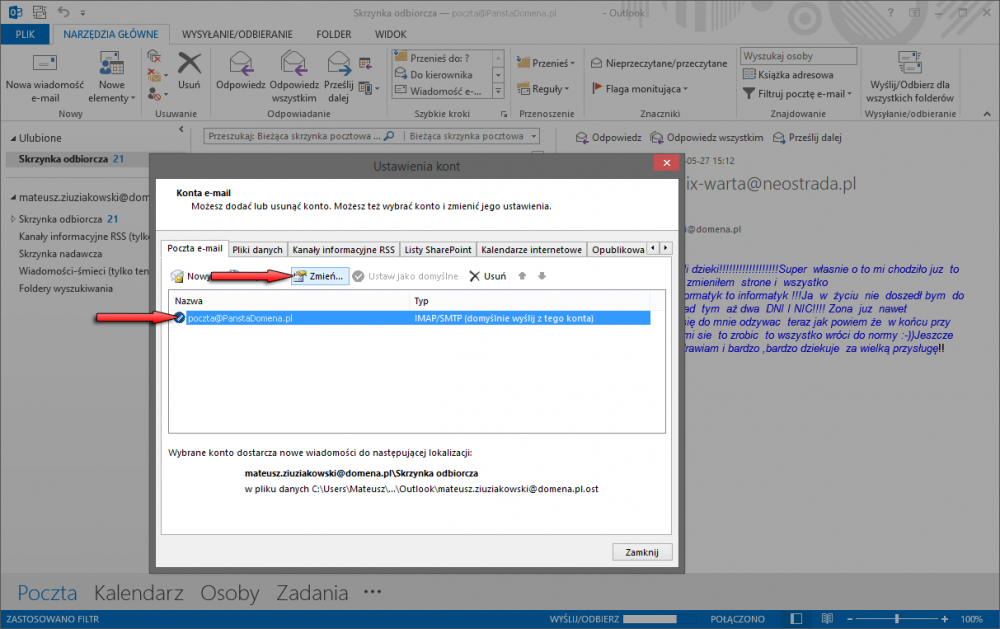Click Odpowiedz wszystkim in reading pane

pyautogui.click(x=706, y=138)
